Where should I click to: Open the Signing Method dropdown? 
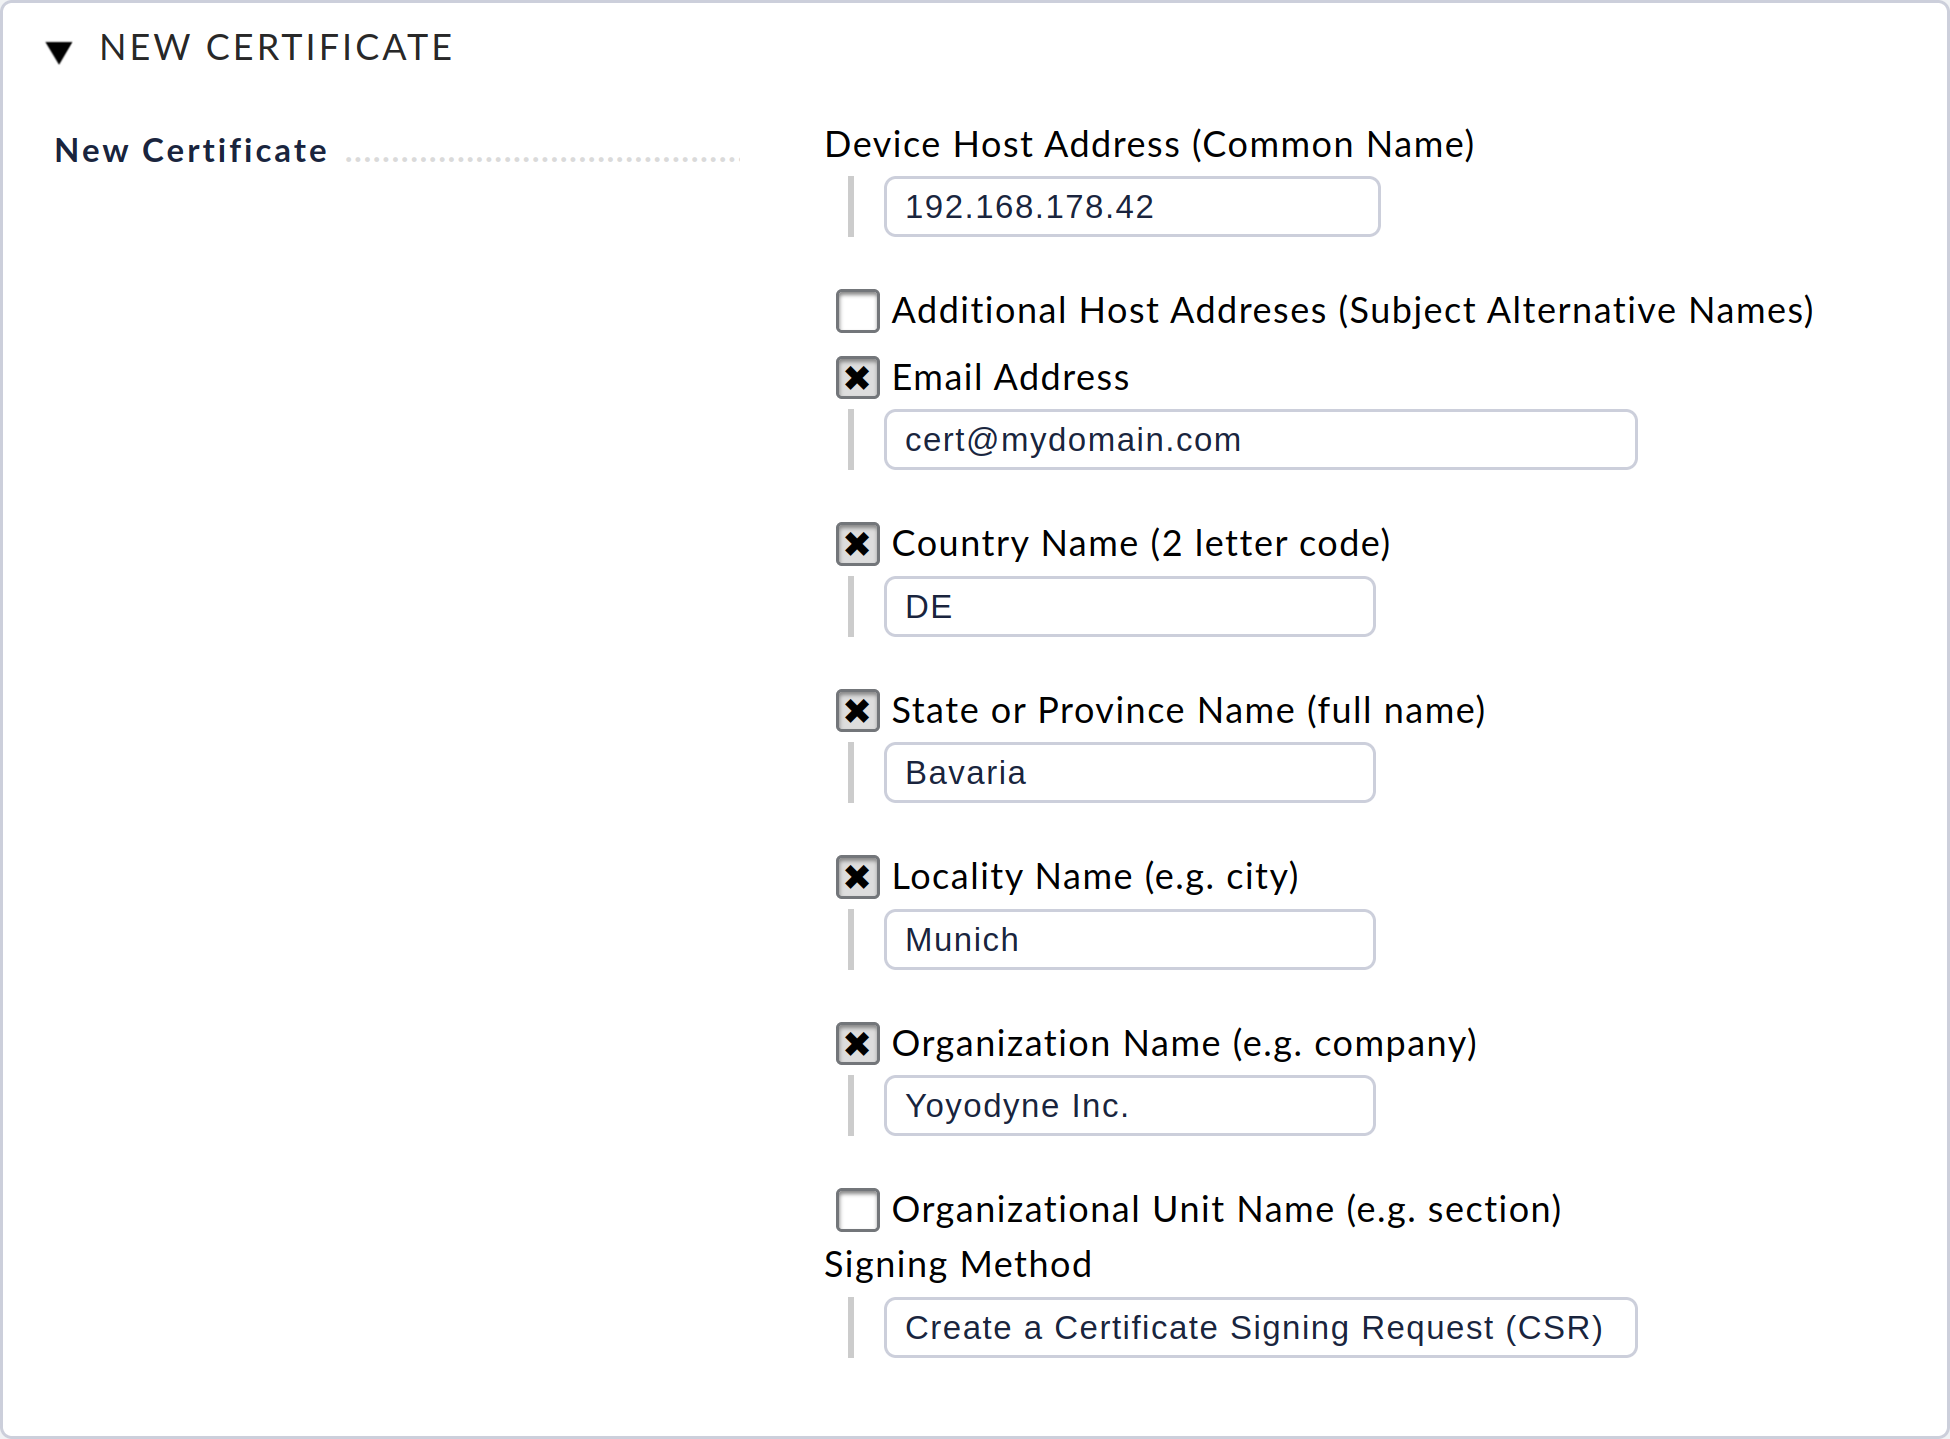click(1260, 1327)
